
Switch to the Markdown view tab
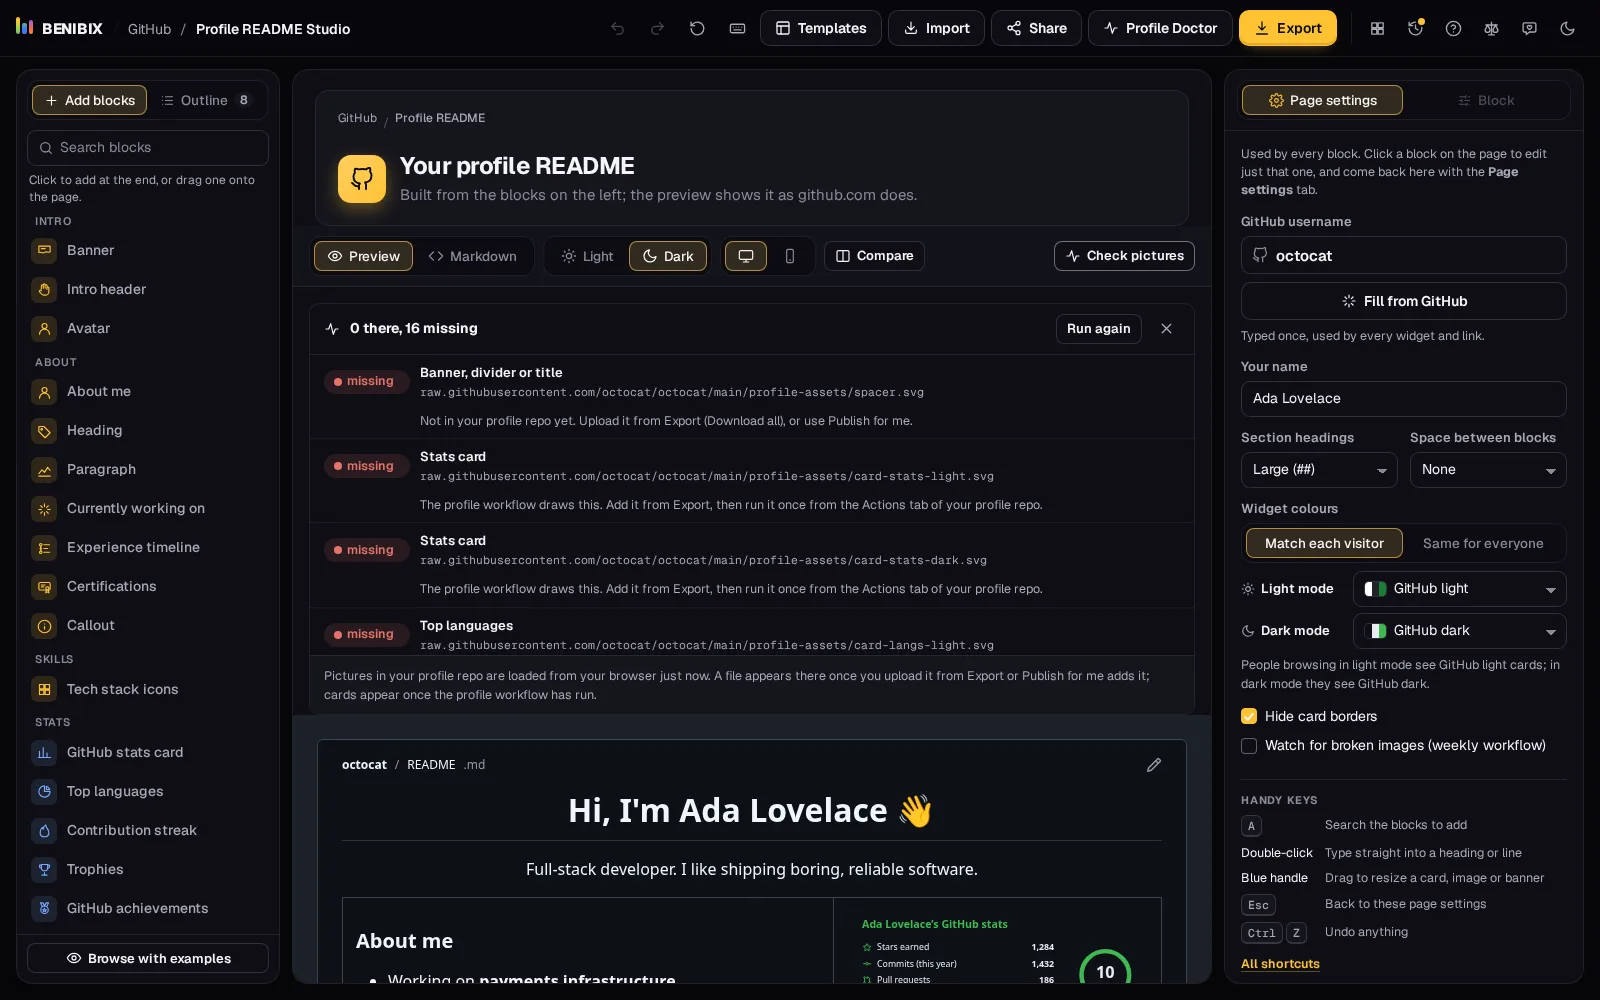472,256
